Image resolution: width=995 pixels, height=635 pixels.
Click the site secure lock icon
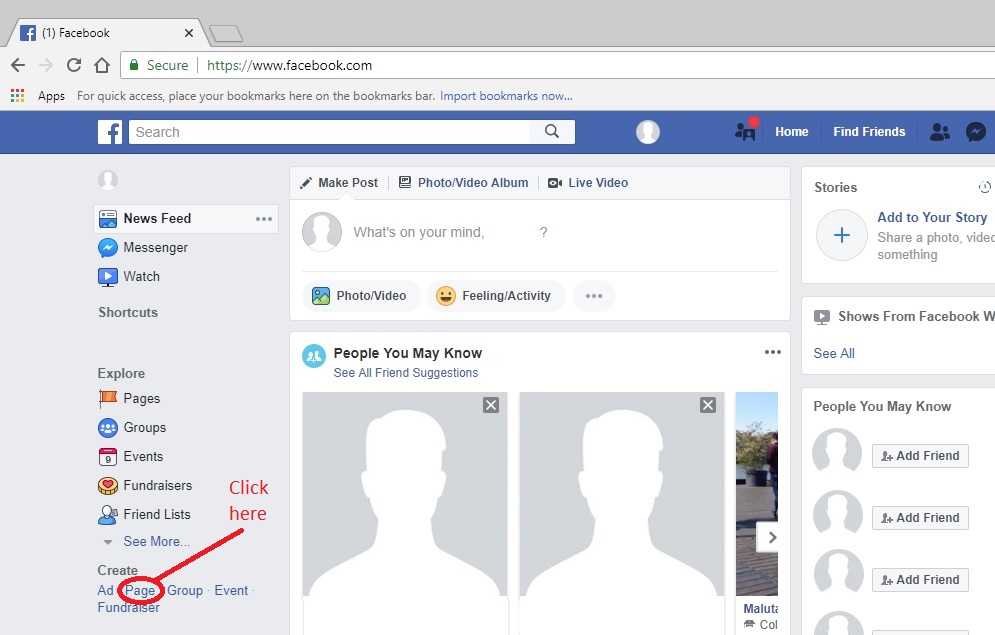coord(134,65)
